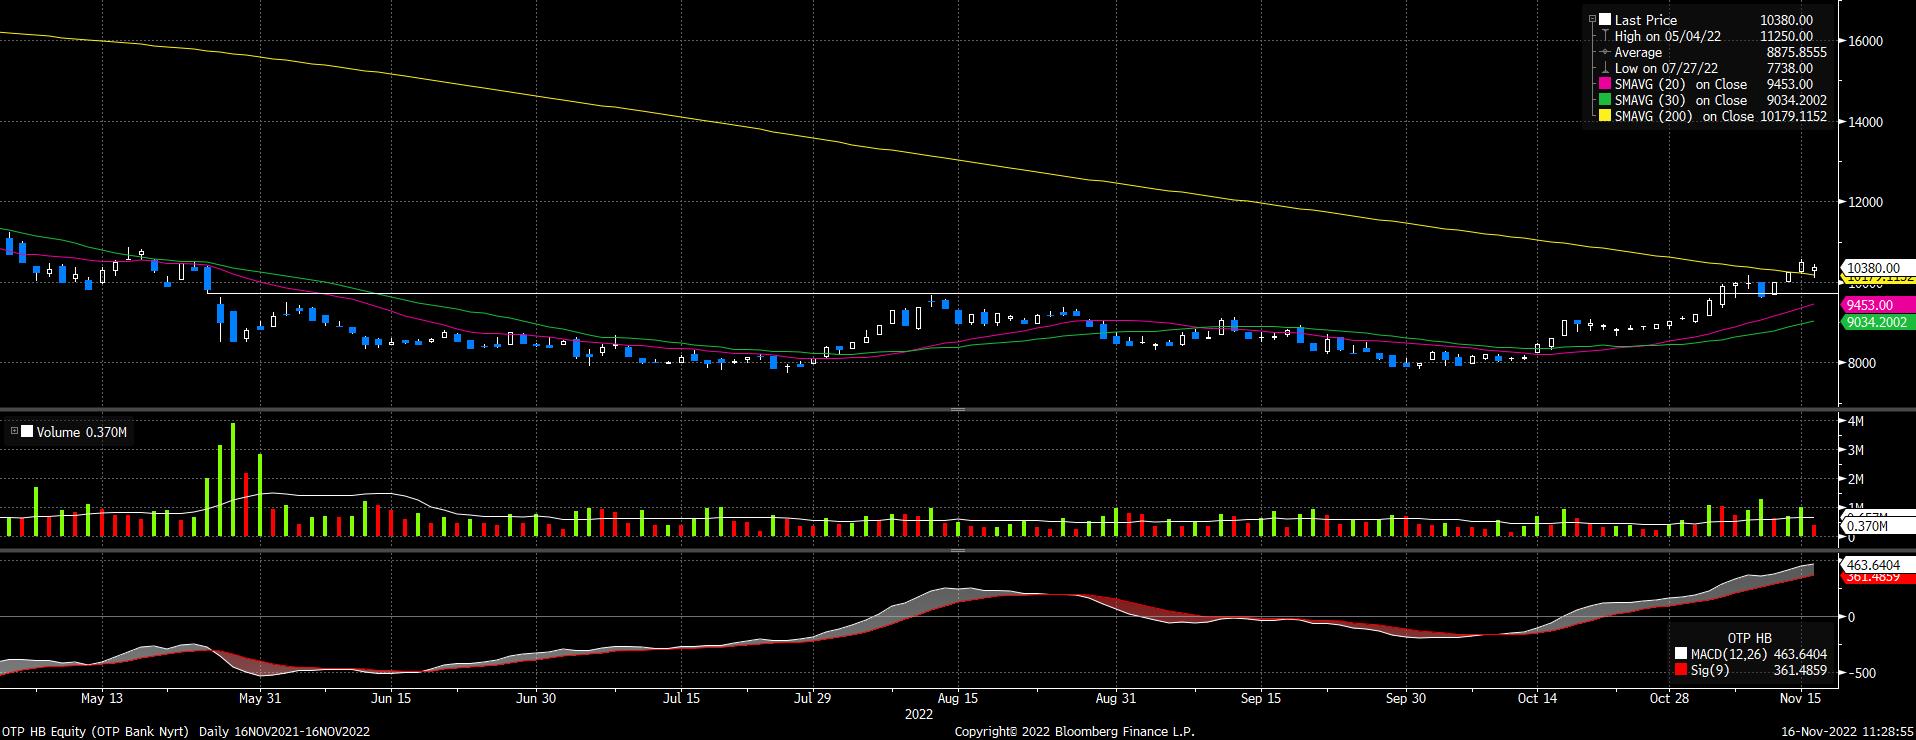Click the green 9034.2002 axis tag
This screenshot has width=1916, height=740.
tap(1878, 322)
